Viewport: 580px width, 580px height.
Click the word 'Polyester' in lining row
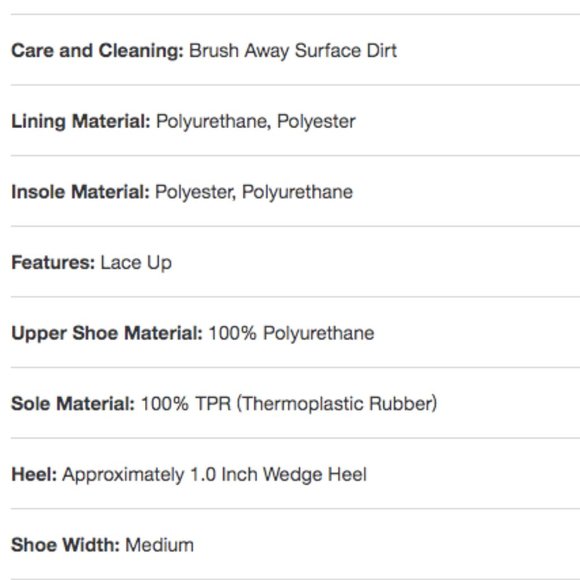pyautogui.click(x=316, y=122)
